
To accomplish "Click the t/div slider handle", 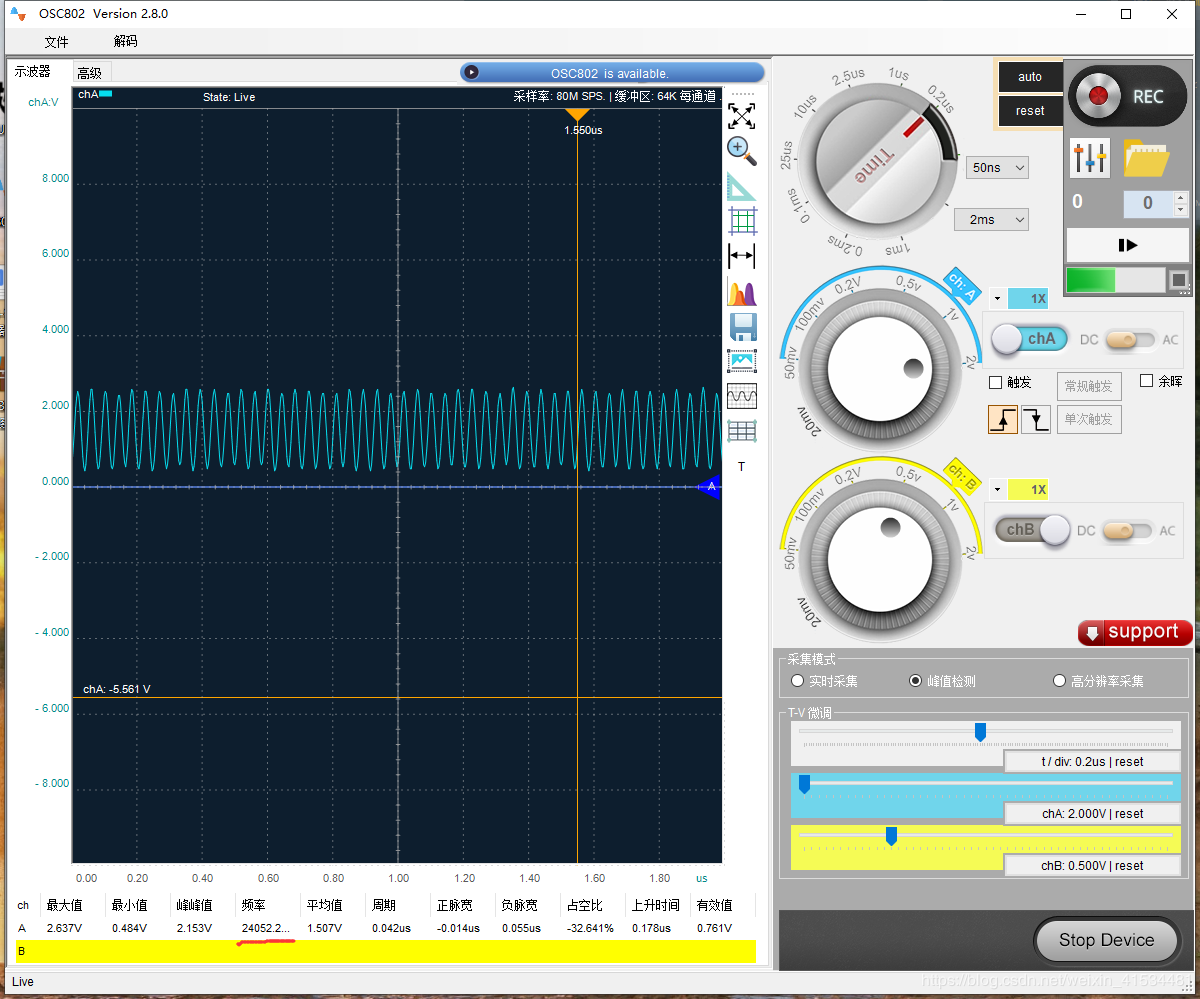I will click(x=980, y=732).
